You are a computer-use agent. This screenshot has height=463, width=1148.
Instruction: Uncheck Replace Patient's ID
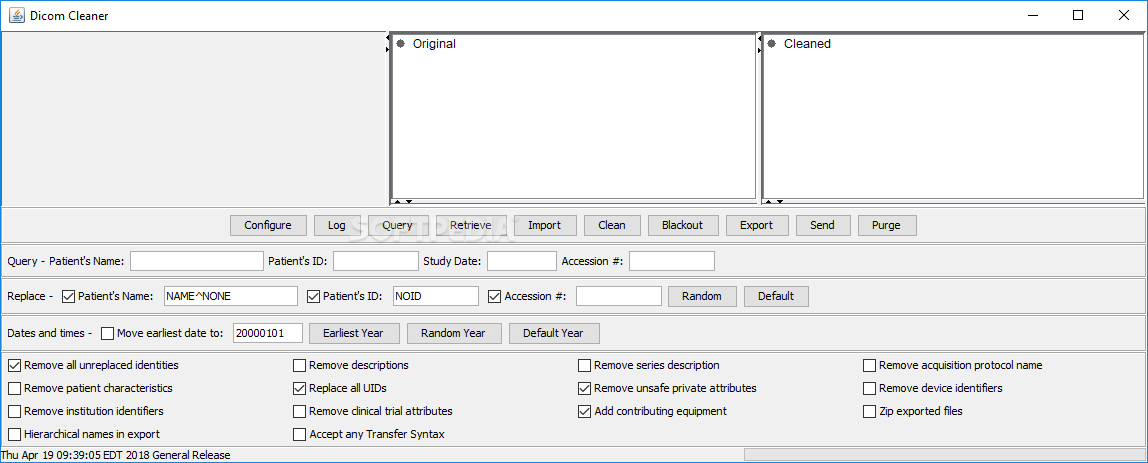click(x=313, y=296)
